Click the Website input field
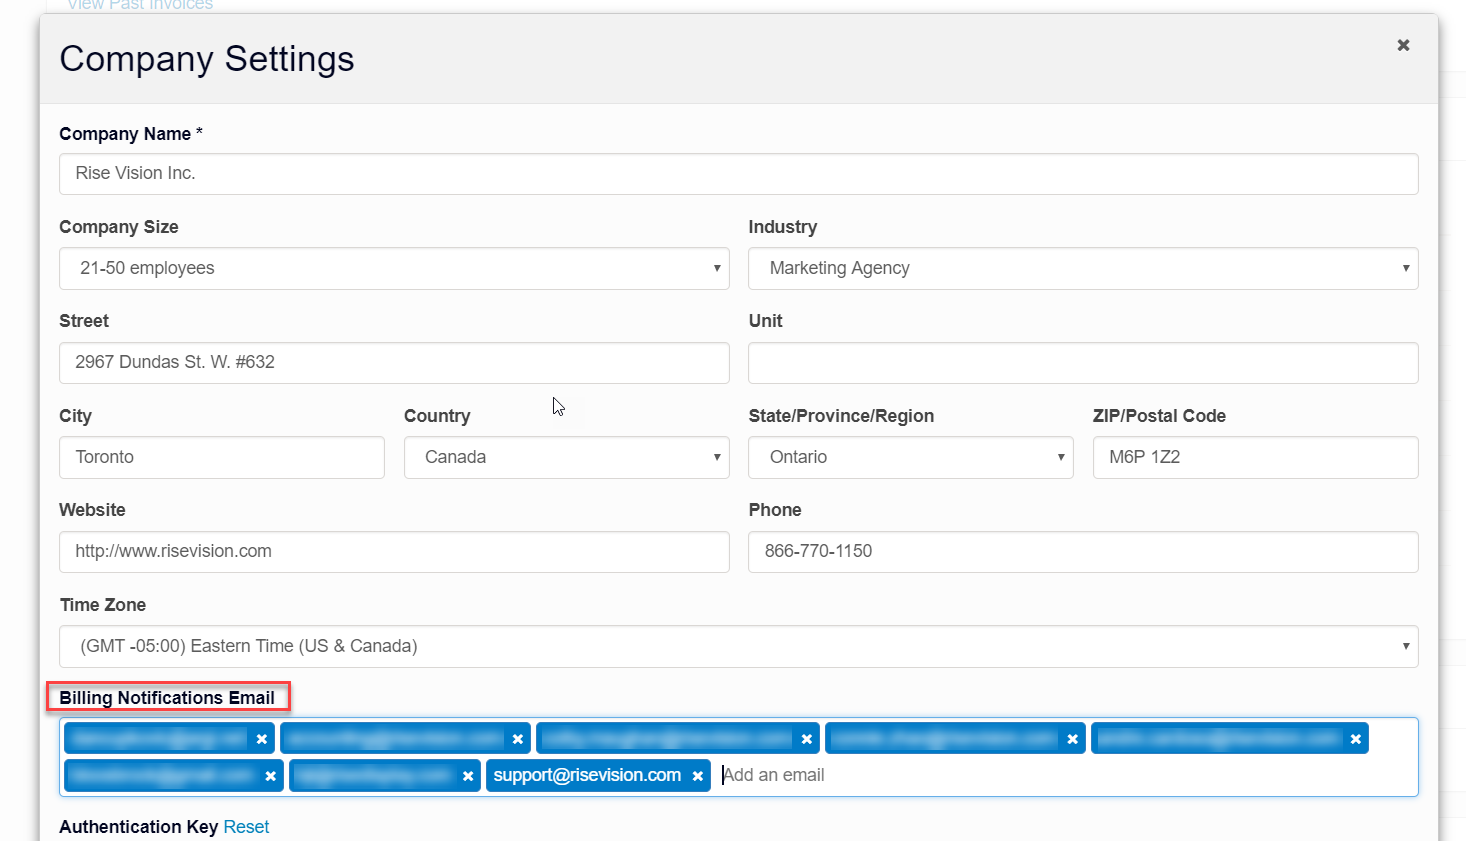This screenshot has height=841, width=1466. pyautogui.click(x=394, y=552)
